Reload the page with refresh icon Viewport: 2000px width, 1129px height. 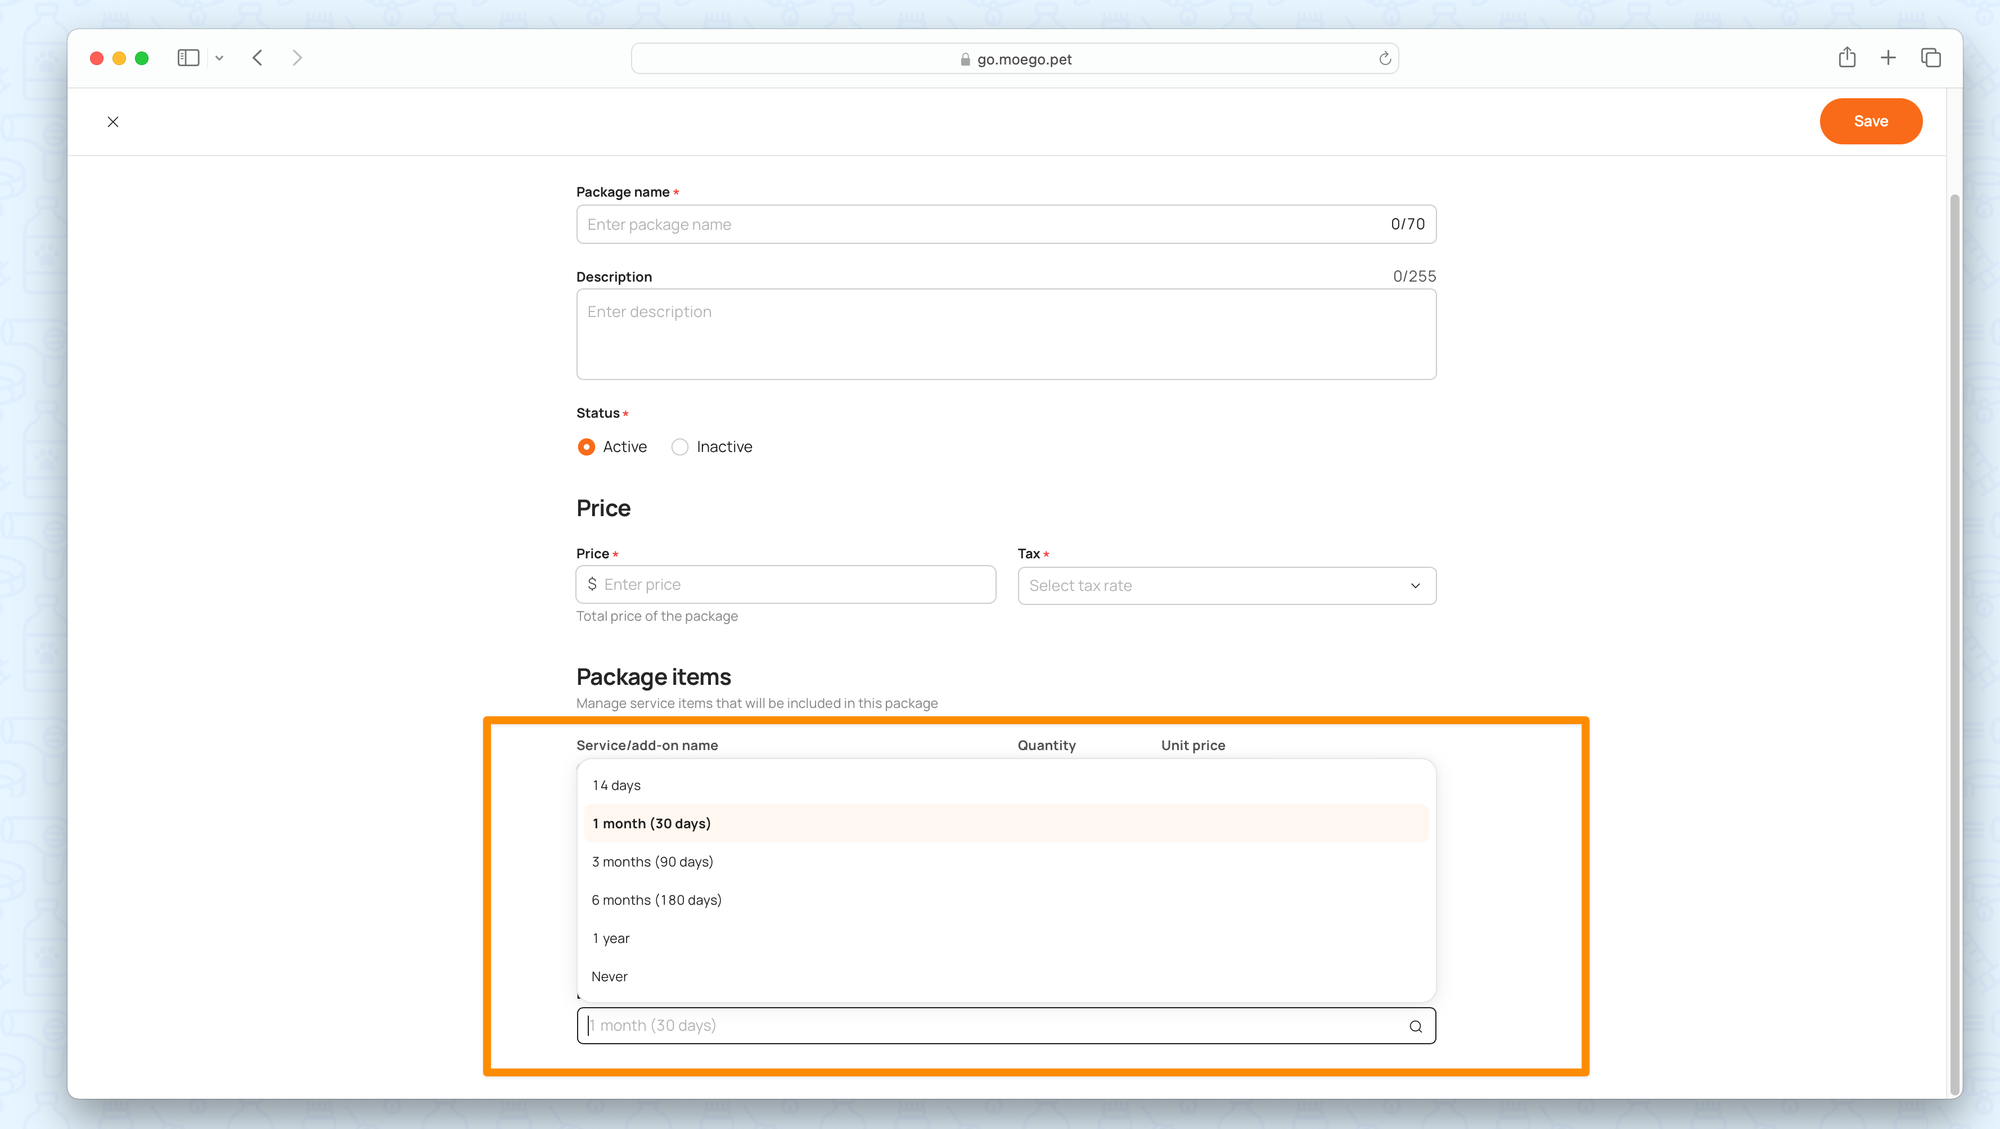1385,59
